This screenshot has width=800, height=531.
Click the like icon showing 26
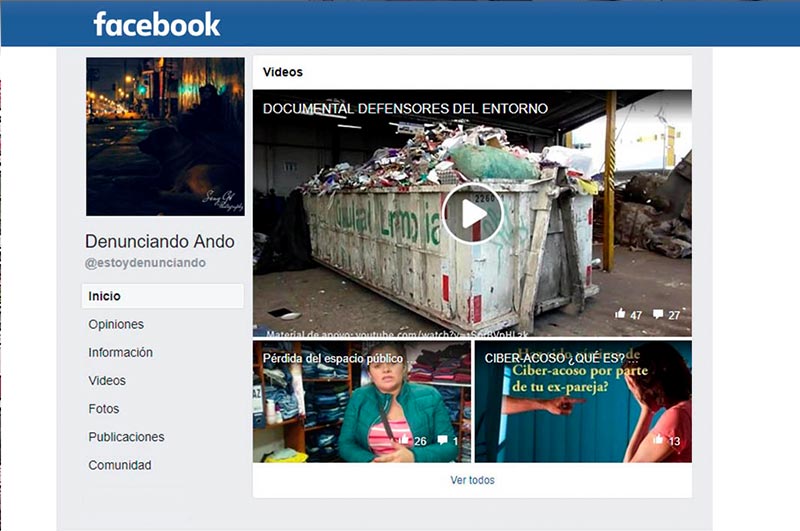tap(405, 440)
